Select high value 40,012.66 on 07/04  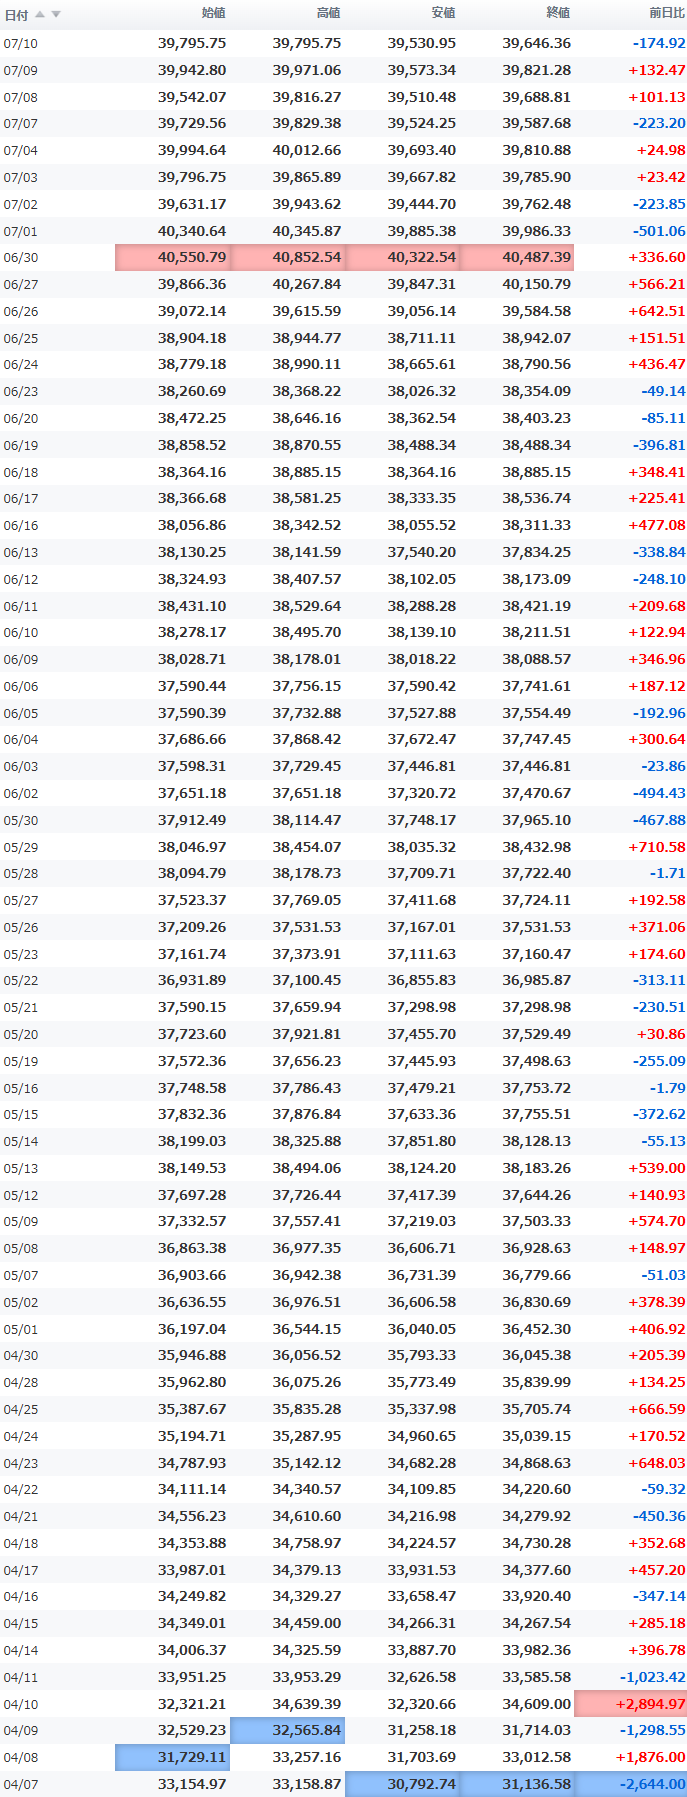click(307, 151)
